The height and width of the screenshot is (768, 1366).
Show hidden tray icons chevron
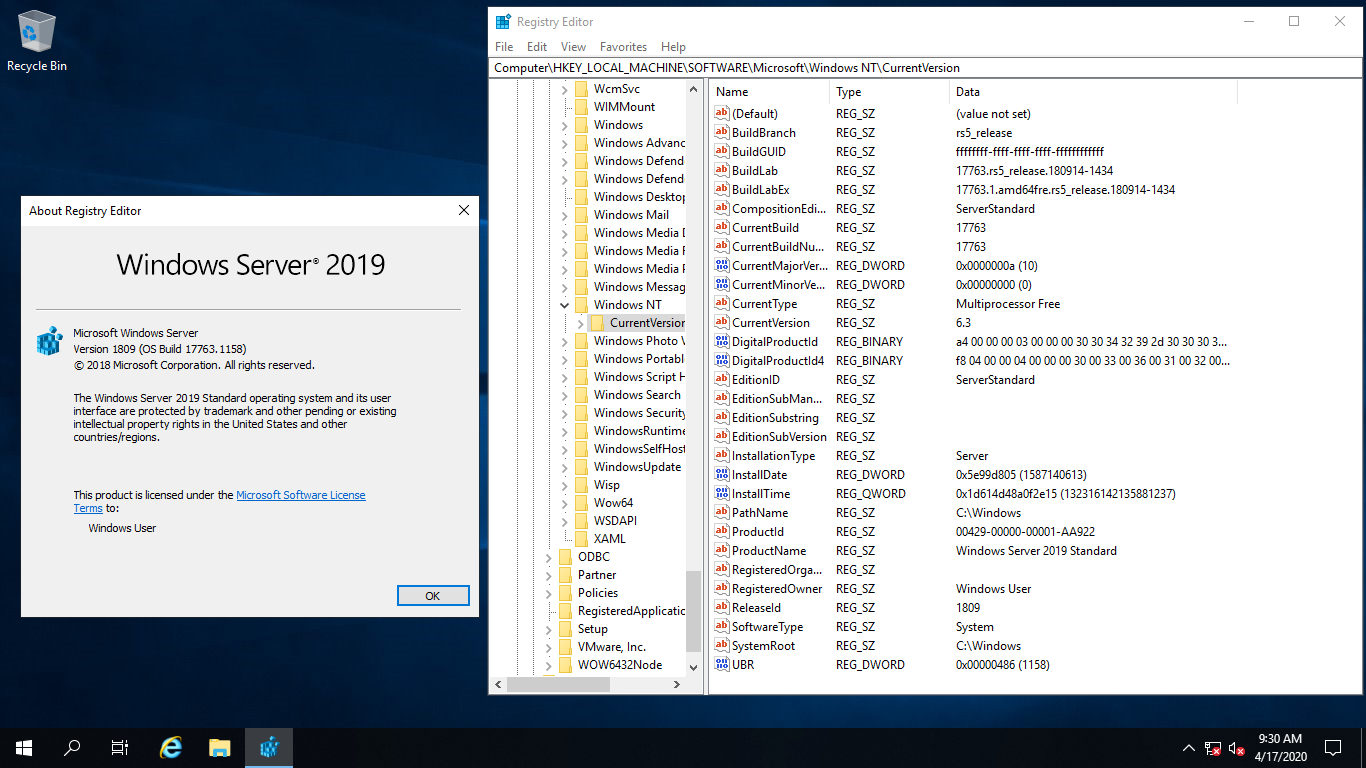(x=1188, y=748)
